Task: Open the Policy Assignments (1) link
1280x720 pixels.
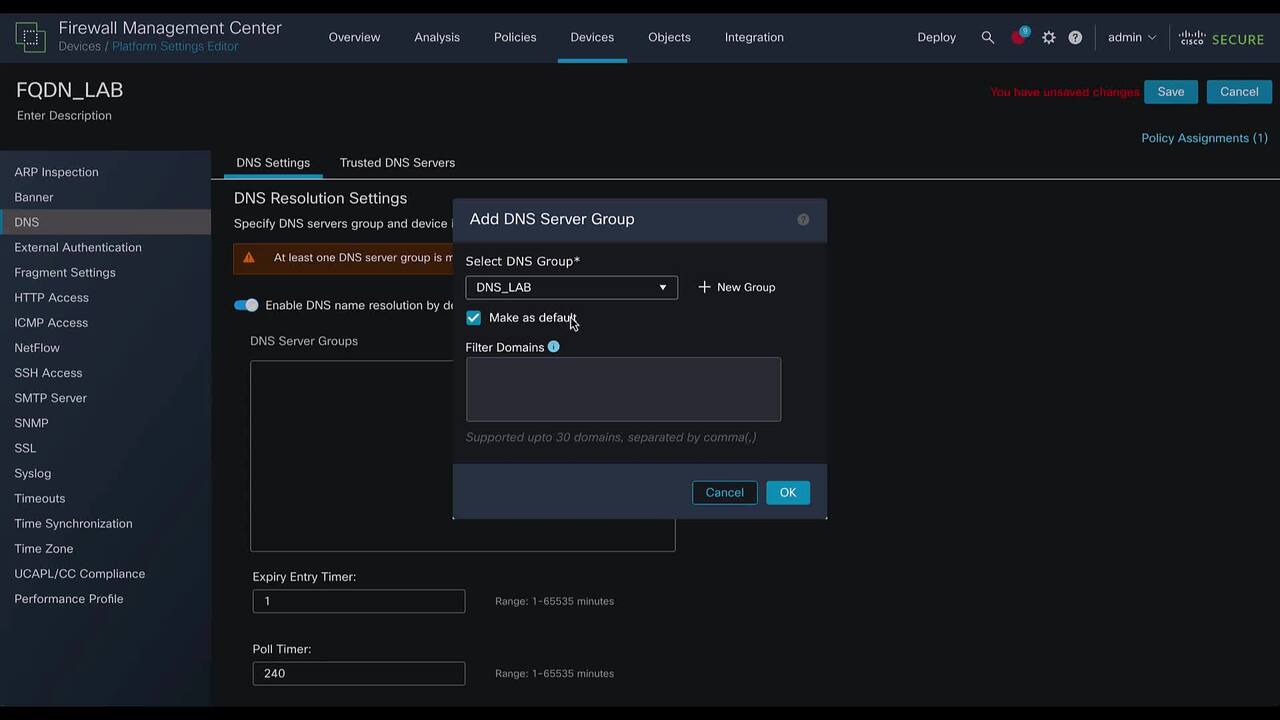Action: pyautogui.click(x=1204, y=138)
